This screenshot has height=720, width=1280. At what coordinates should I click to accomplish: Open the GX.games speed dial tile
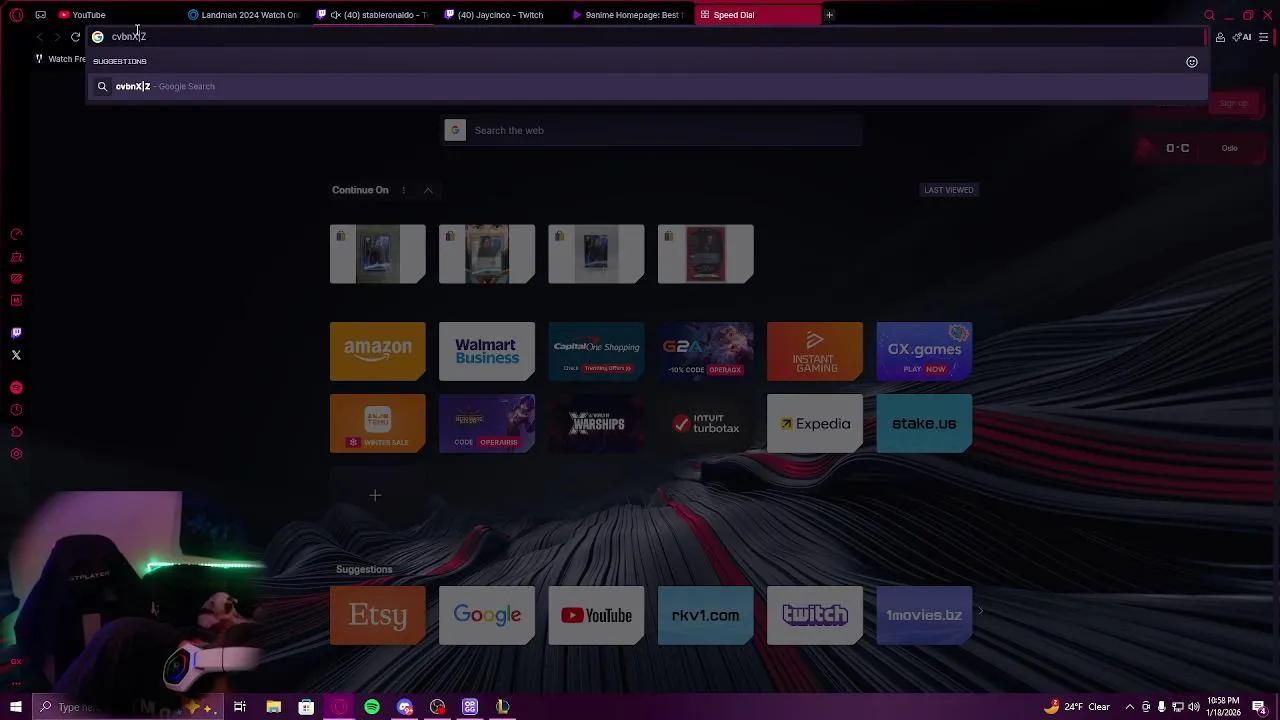[x=924, y=351]
